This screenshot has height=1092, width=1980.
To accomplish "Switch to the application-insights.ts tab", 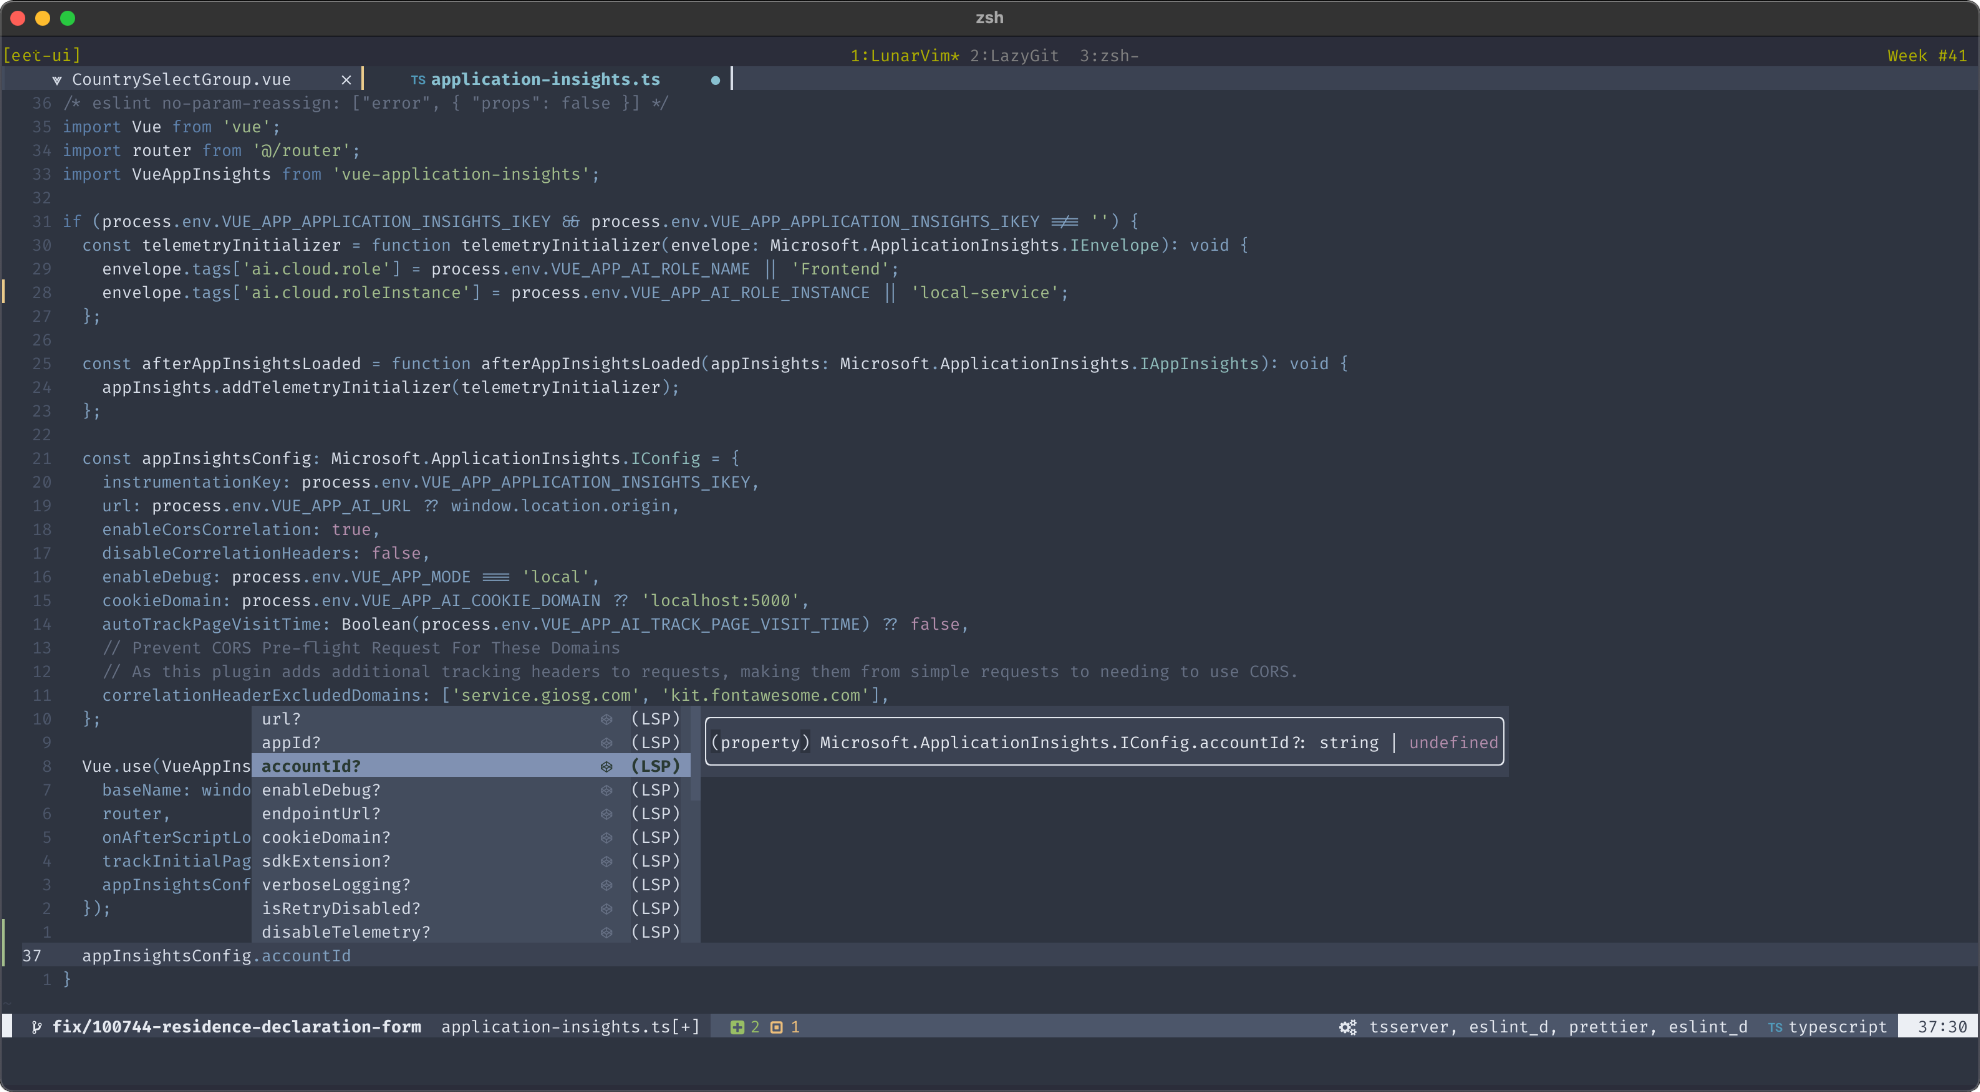I will pos(545,80).
